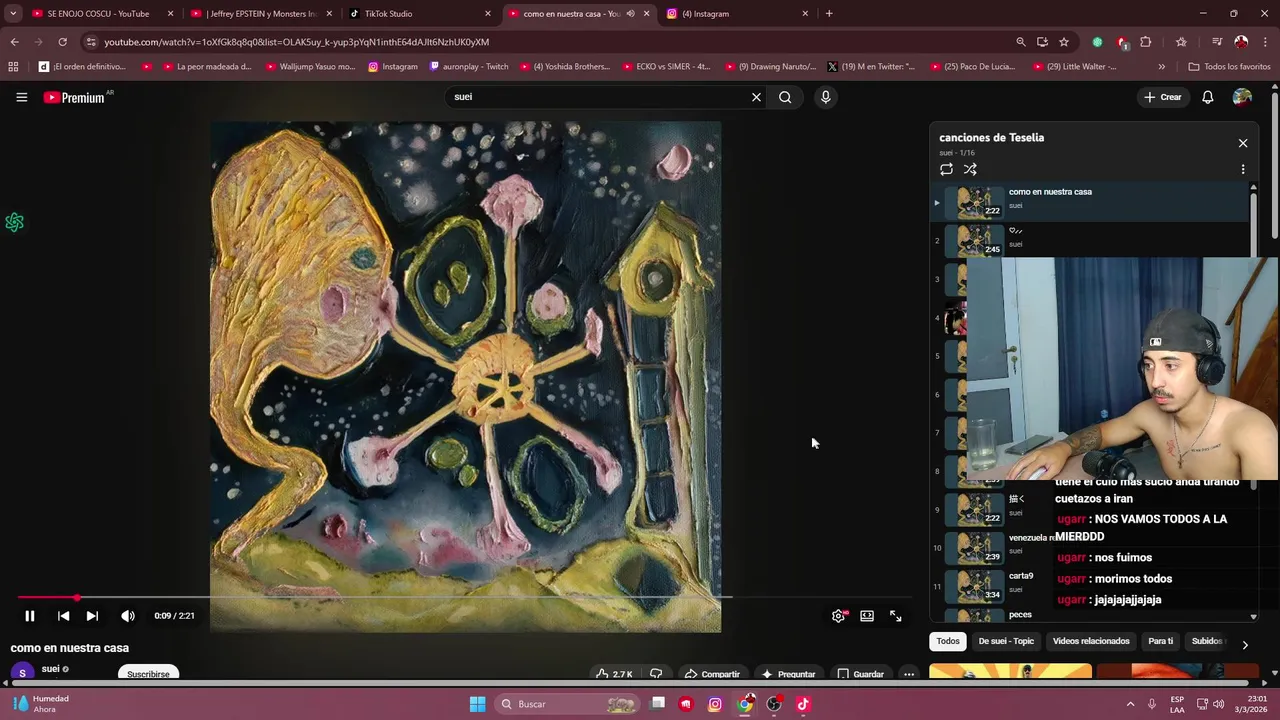The image size is (1280, 720).
Task: Click the video progress bar scrubber
Action: click(x=77, y=598)
